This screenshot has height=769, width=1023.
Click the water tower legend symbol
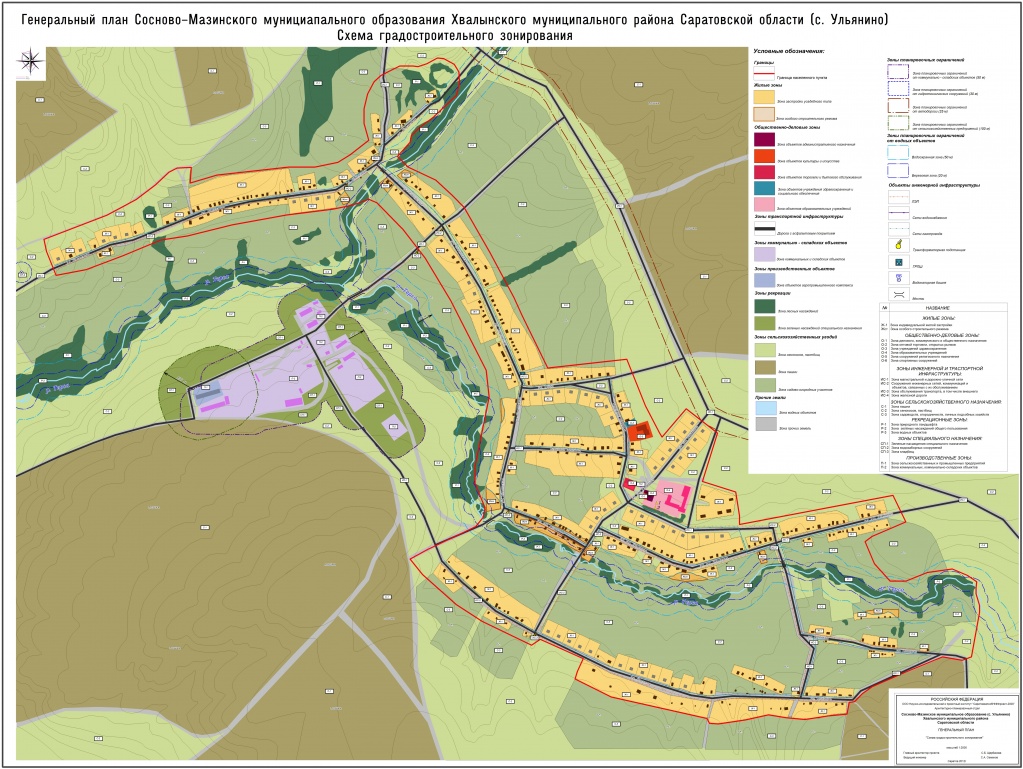(899, 279)
